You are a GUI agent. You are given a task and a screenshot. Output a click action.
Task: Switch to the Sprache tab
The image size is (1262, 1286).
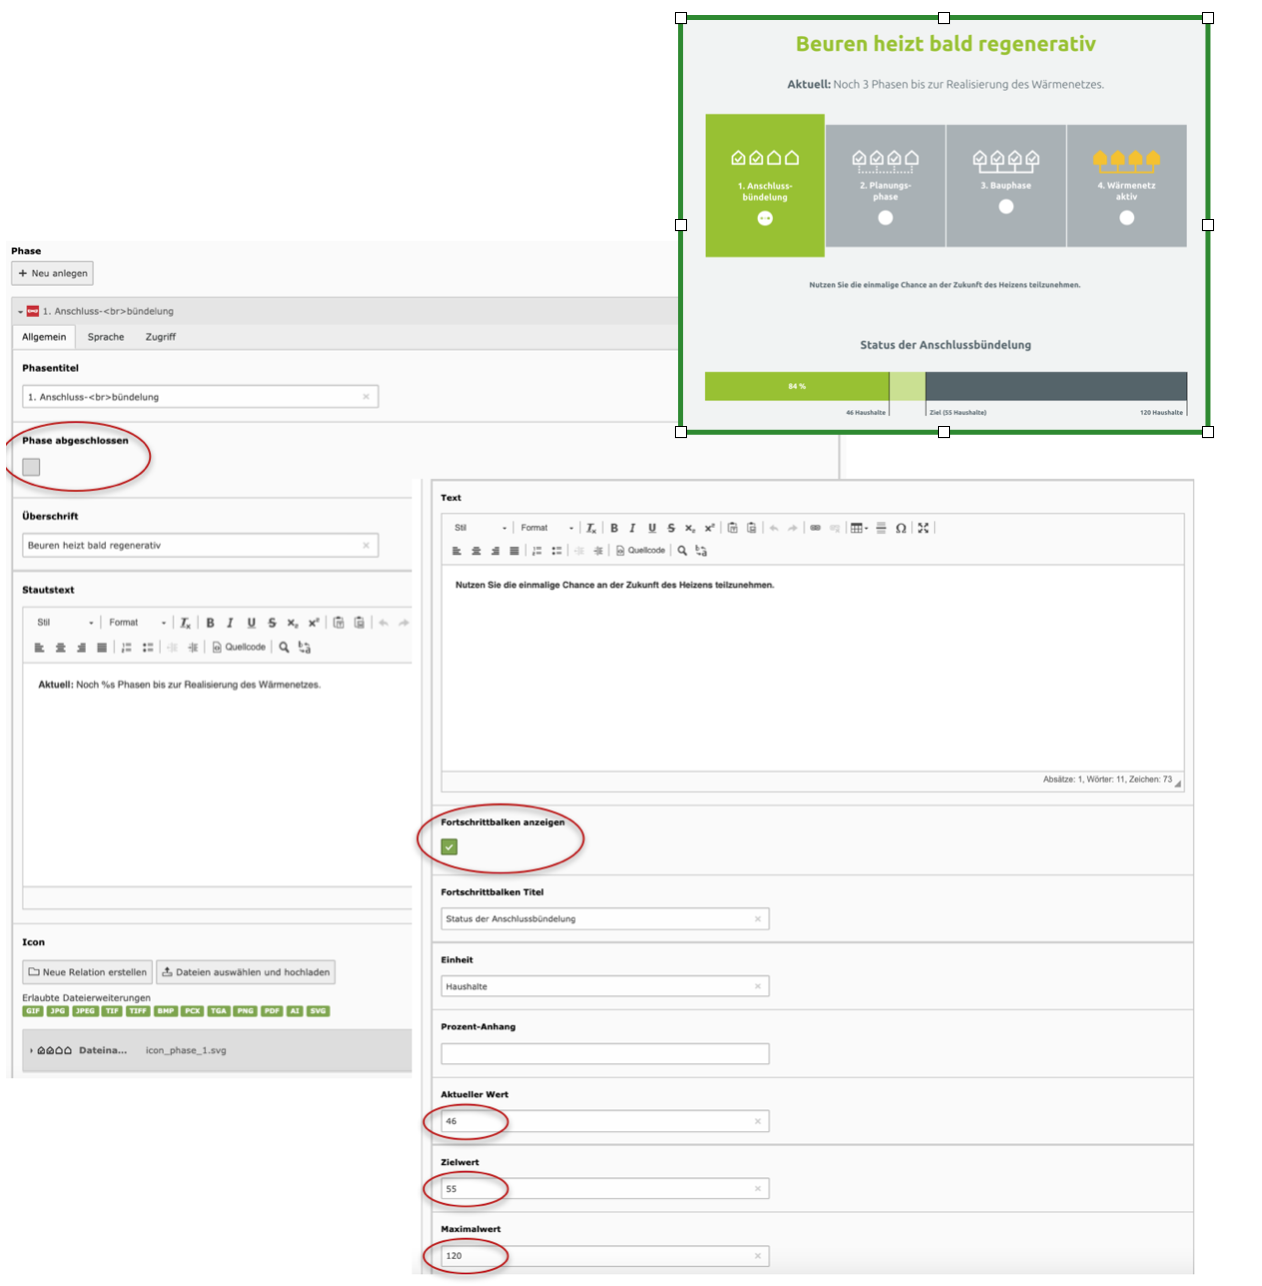(106, 337)
